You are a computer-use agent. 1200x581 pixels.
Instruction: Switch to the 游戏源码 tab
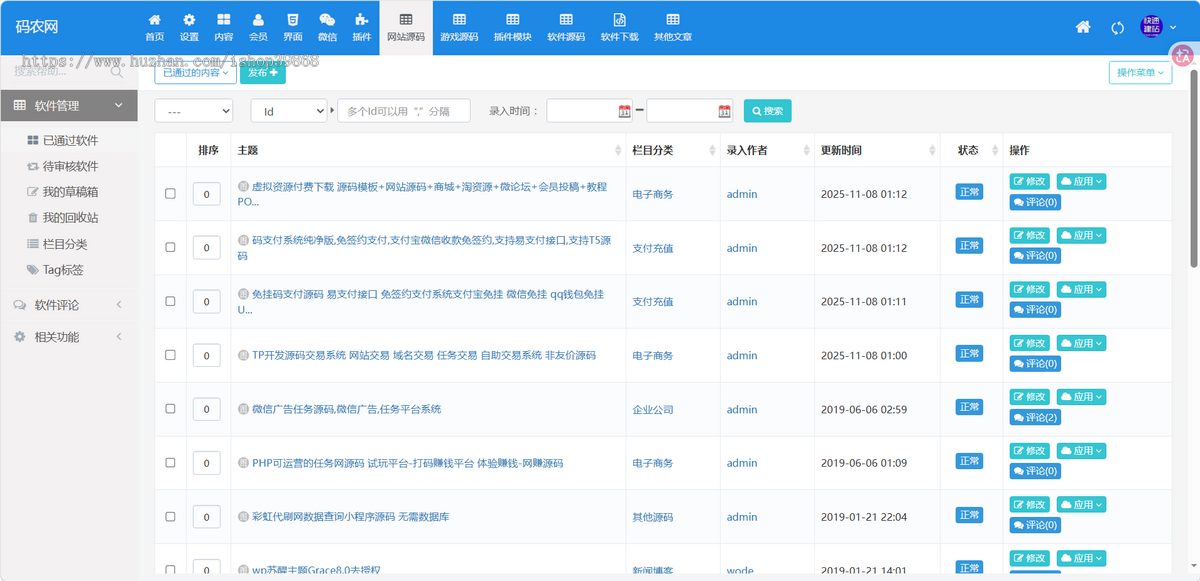coord(459,27)
